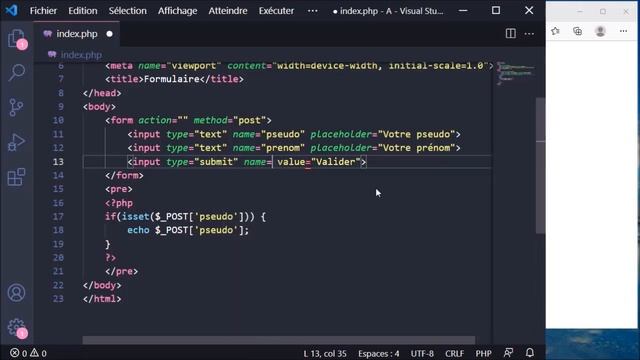Image resolution: width=640 pixels, height=360 pixels.
Task: Open the Explorer view in activity bar
Action: point(17,38)
